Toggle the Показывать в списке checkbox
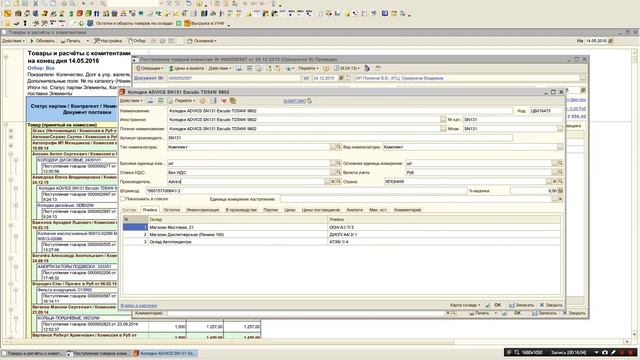Viewport: 640px width, 360px height. [122, 199]
